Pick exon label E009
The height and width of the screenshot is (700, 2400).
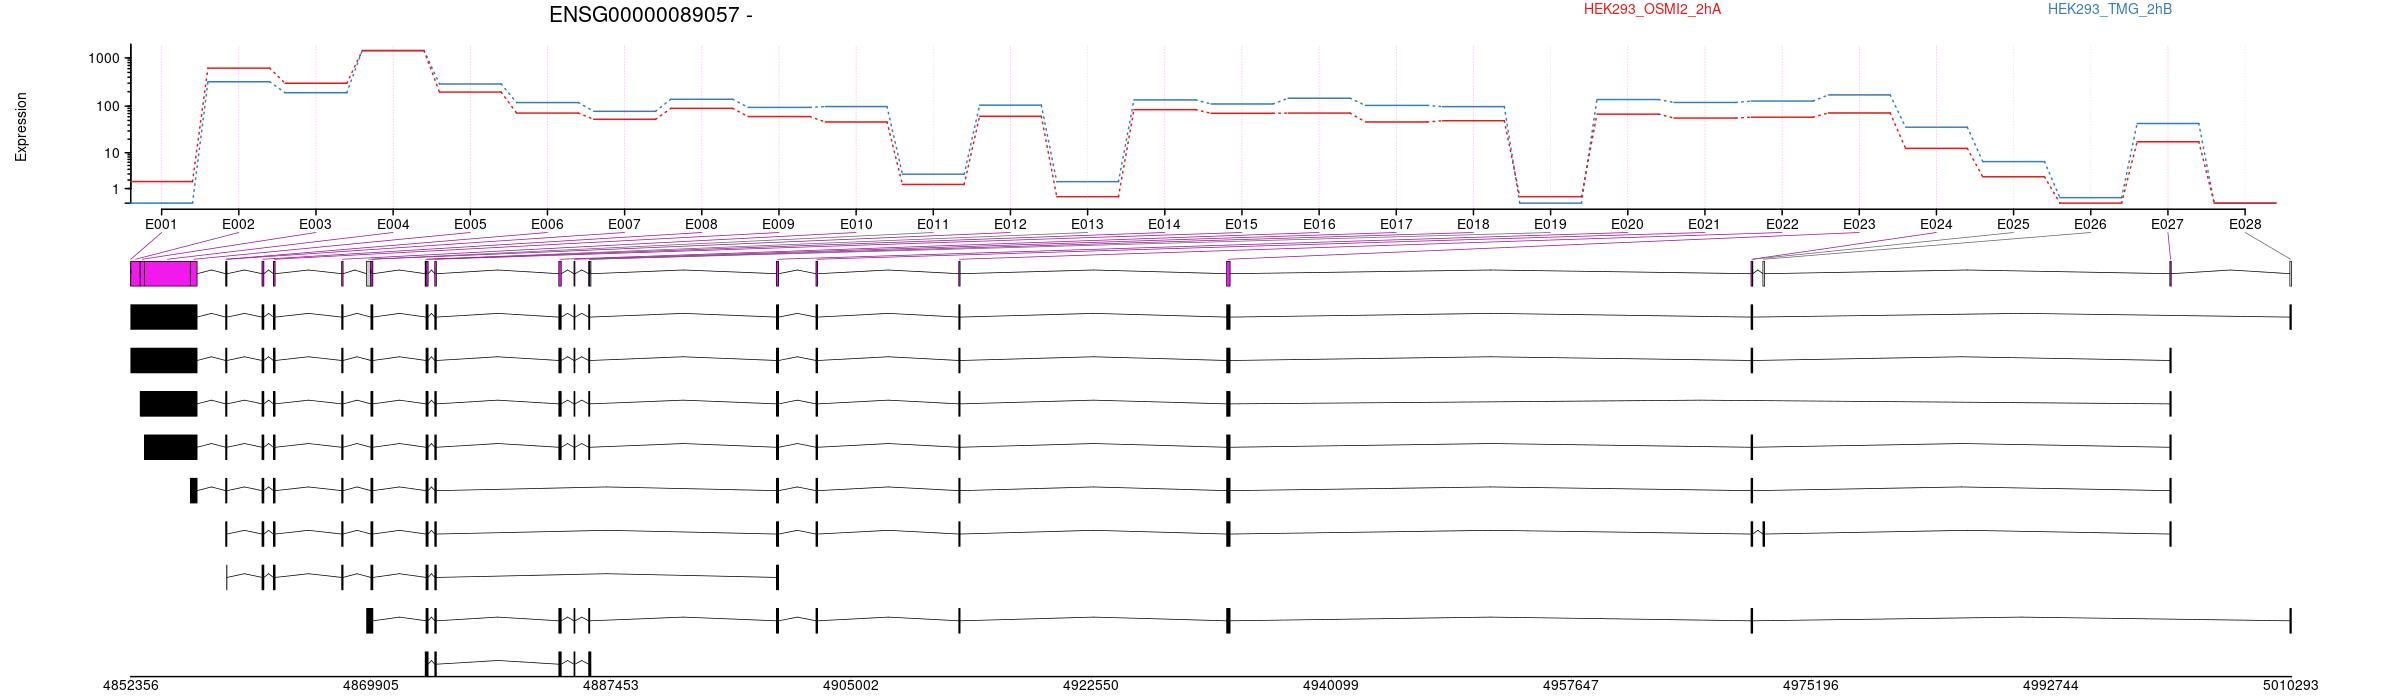pos(778,225)
